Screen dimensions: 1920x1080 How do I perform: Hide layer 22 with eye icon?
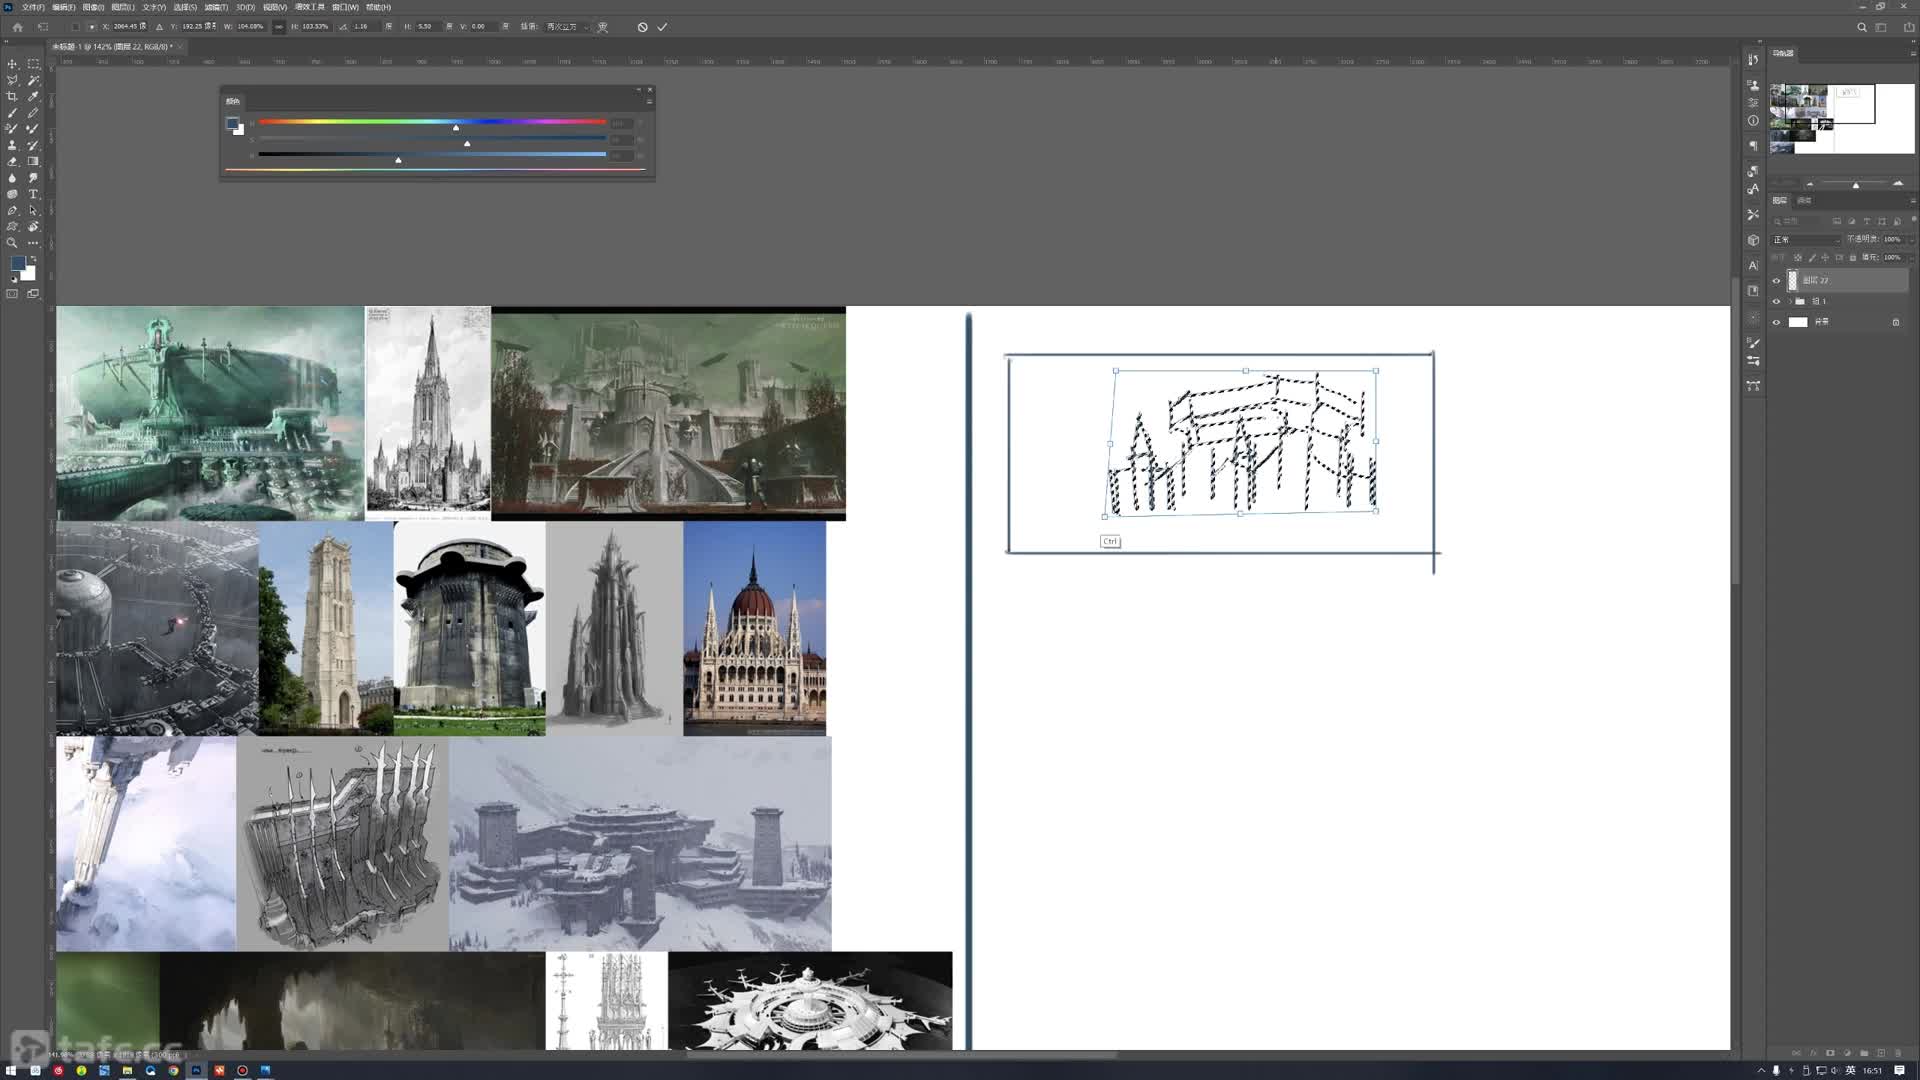pyautogui.click(x=1777, y=281)
